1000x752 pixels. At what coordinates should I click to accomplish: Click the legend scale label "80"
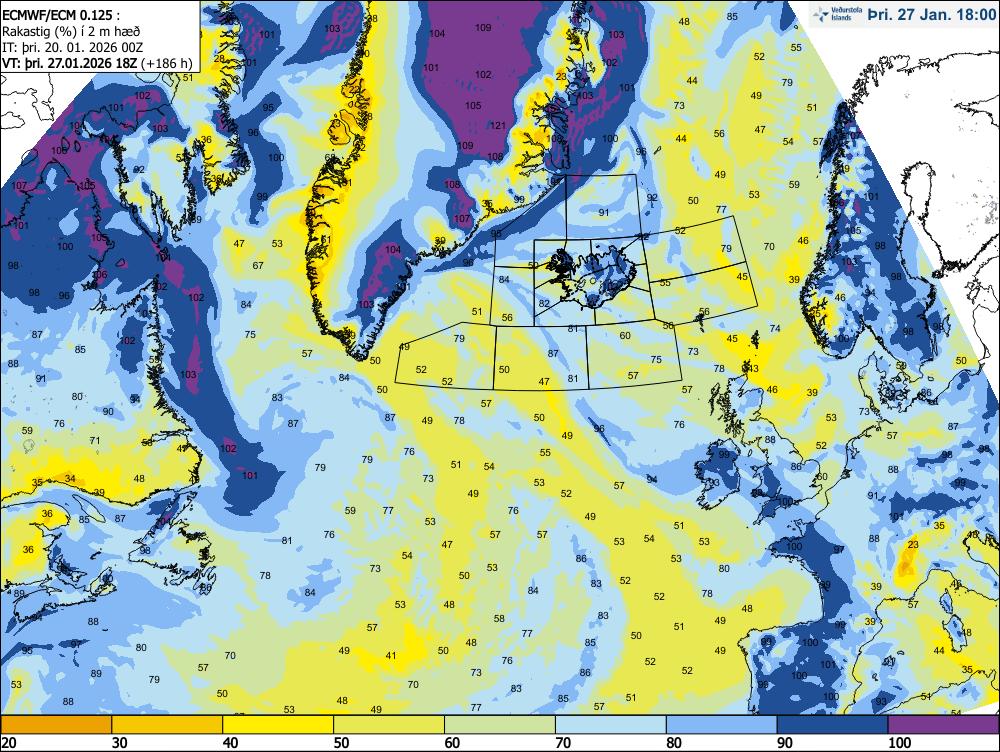click(674, 742)
